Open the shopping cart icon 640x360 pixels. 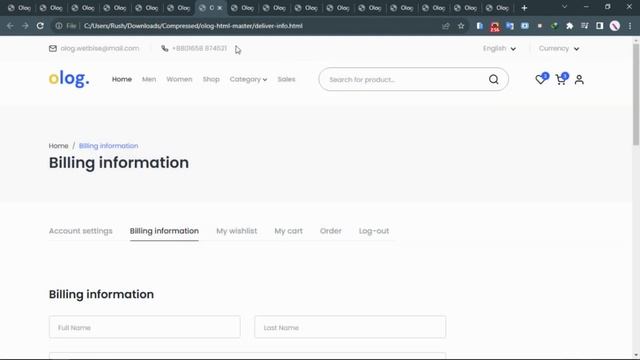(x=560, y=79)
